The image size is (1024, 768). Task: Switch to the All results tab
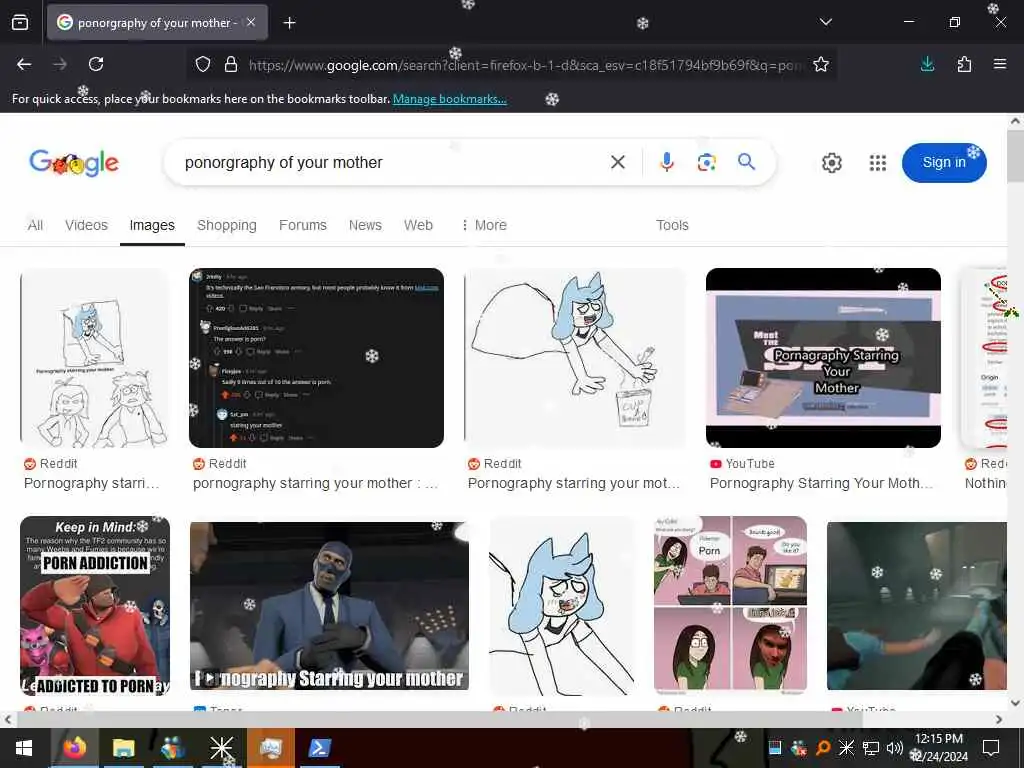click(35, 225)
